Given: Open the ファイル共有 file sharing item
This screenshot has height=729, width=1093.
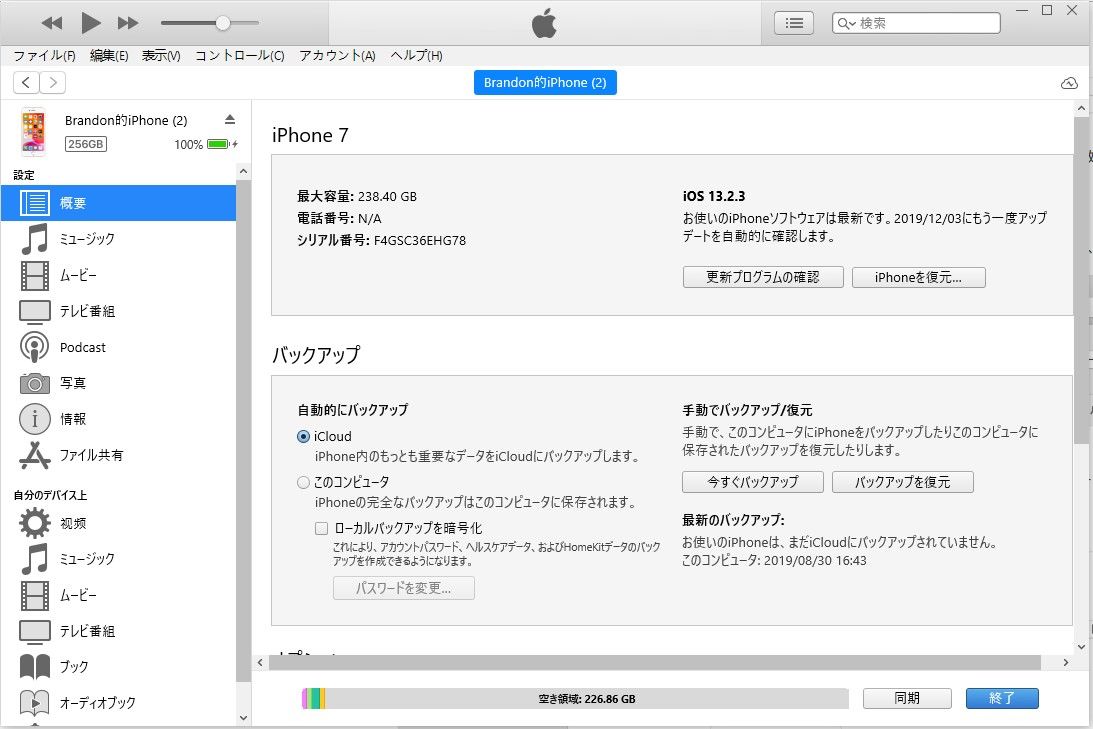Looking at the screenshot, I should pyautogui.click(x=119, y=455).
